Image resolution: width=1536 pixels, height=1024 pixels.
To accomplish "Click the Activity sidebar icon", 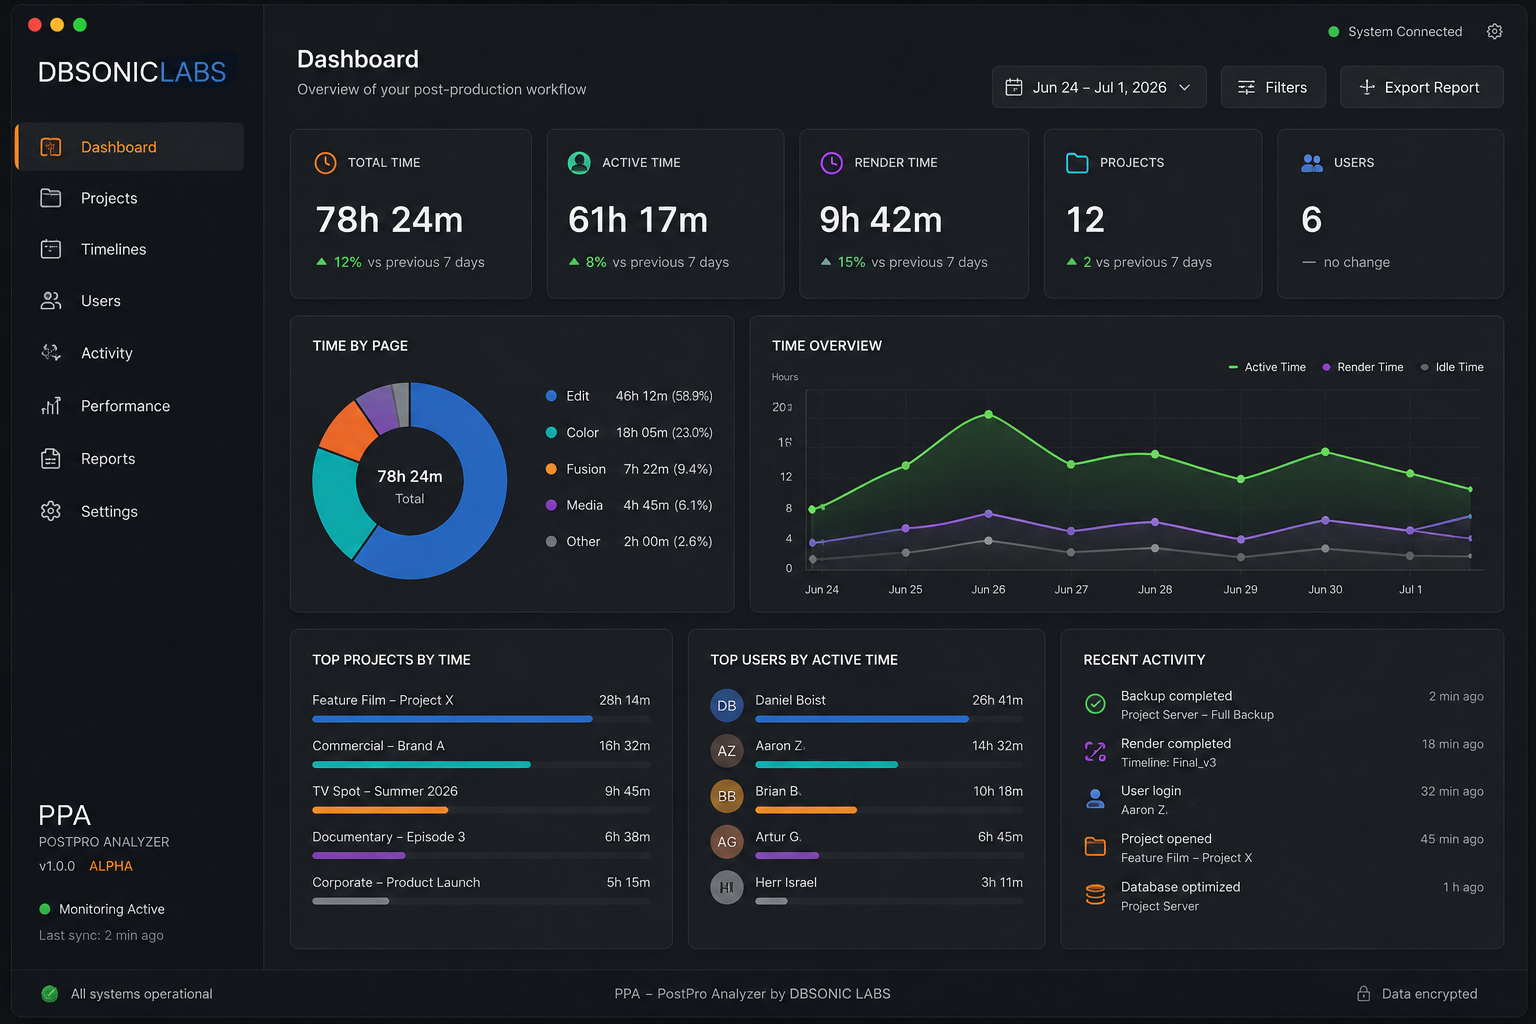I will 51,353.
